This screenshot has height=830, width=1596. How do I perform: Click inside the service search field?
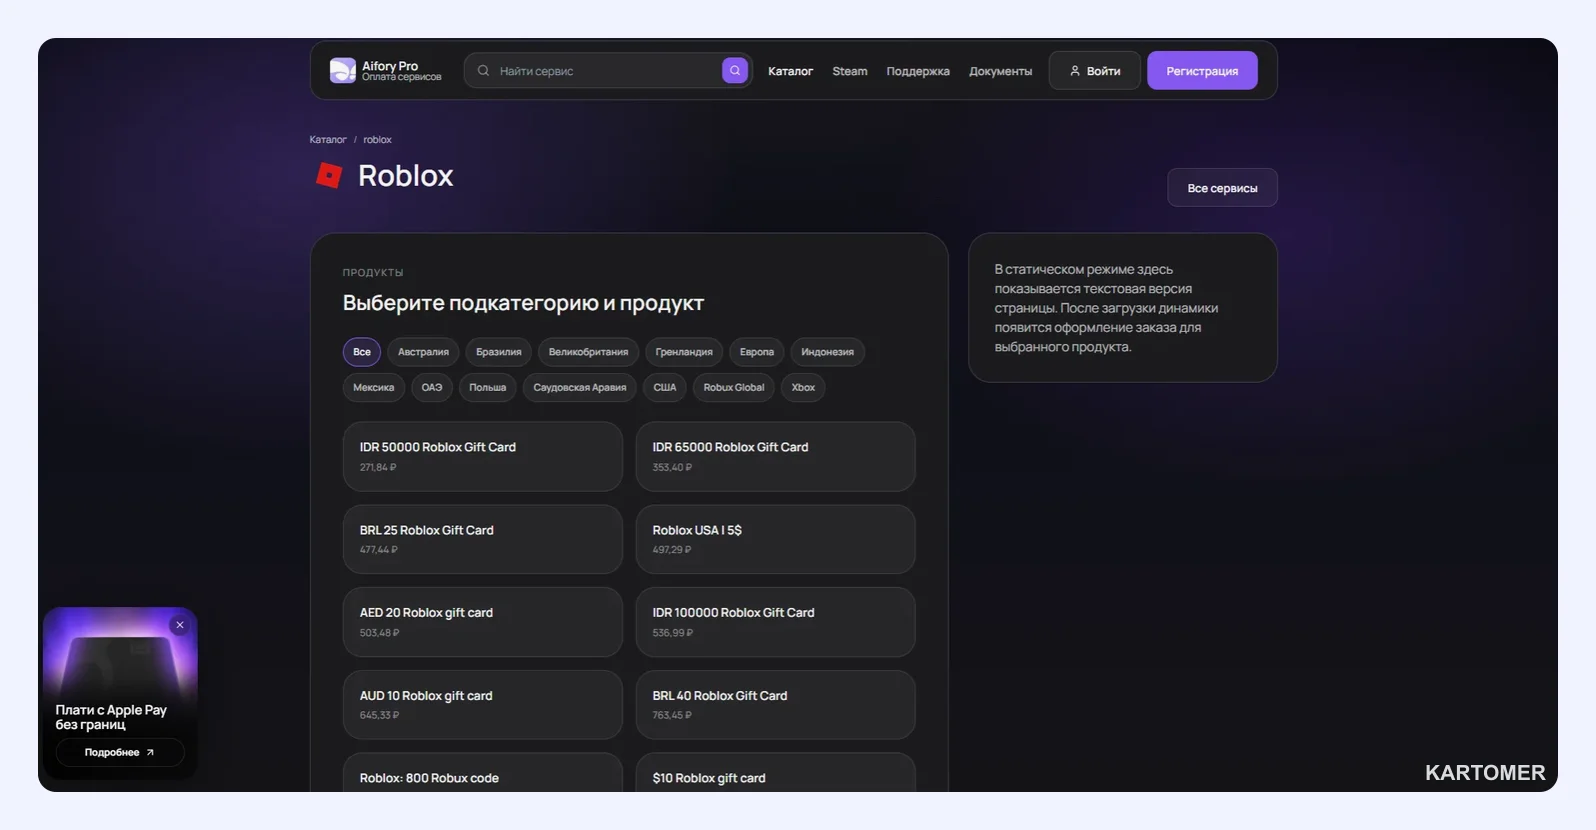pyautogui.click(x=606, y=71)
